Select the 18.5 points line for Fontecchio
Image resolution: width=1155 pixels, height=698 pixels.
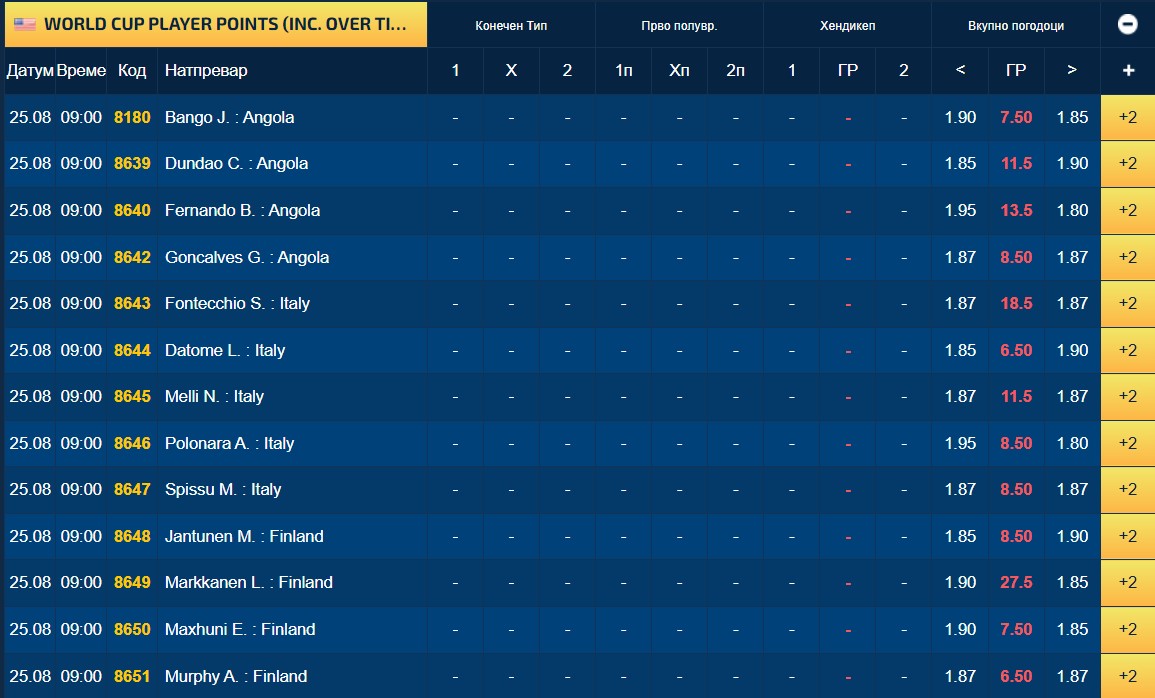coord(1017,303)
